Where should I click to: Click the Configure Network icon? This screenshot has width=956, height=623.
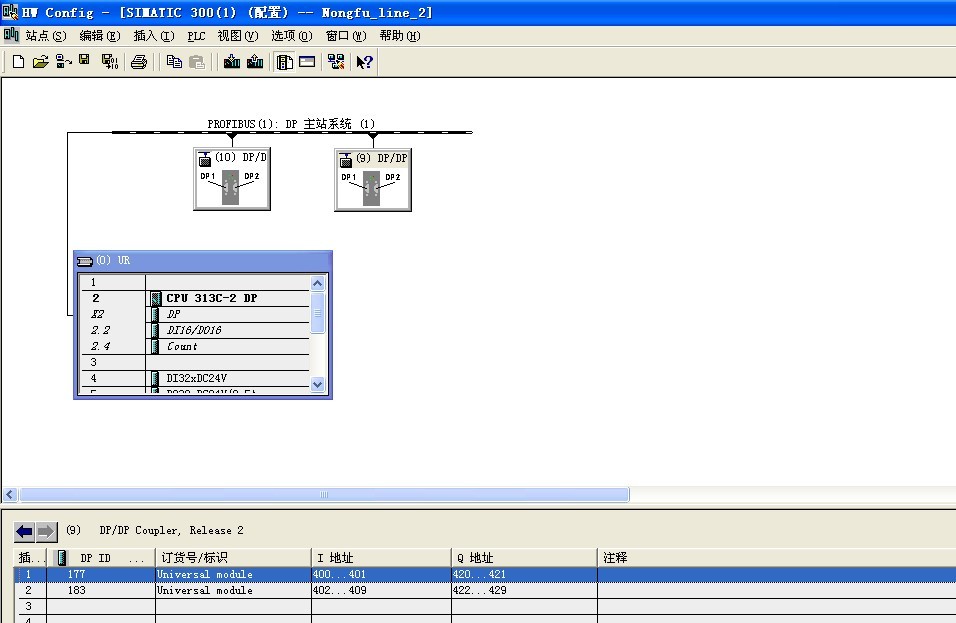pos(336,62)
